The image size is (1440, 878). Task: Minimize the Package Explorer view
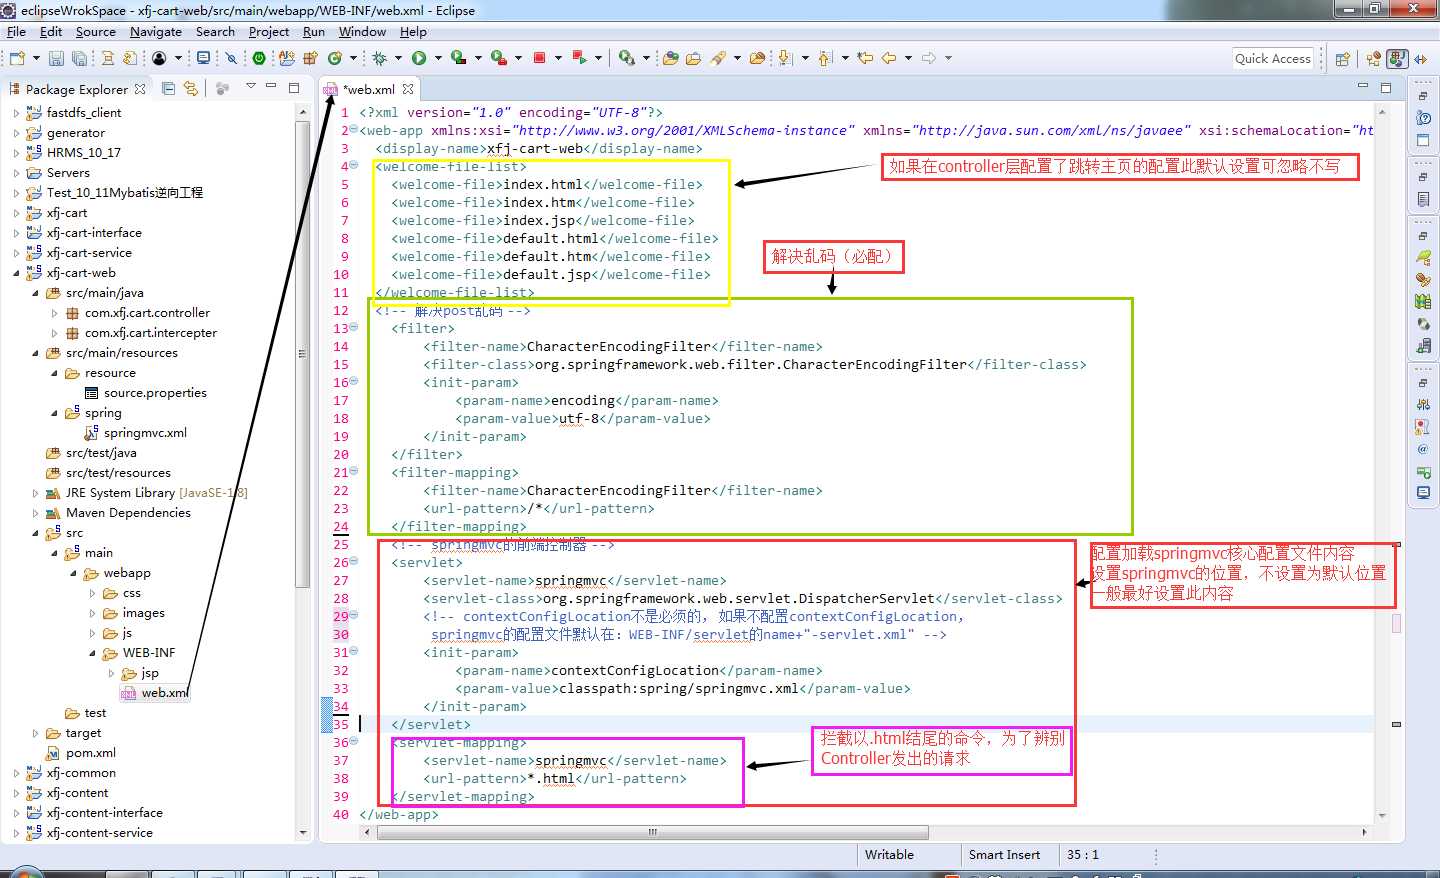coord(271,87)
